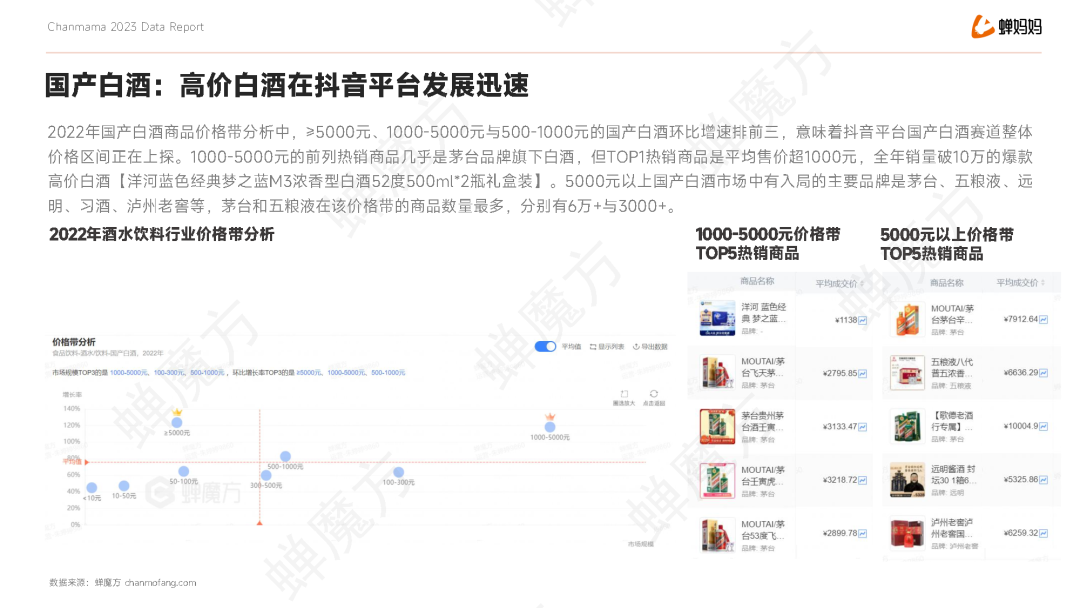The height and width of the screenshot is (608, 1080).
Task: Activate the 圈选放大 box-zoom icon
Action: coord(624,395)
